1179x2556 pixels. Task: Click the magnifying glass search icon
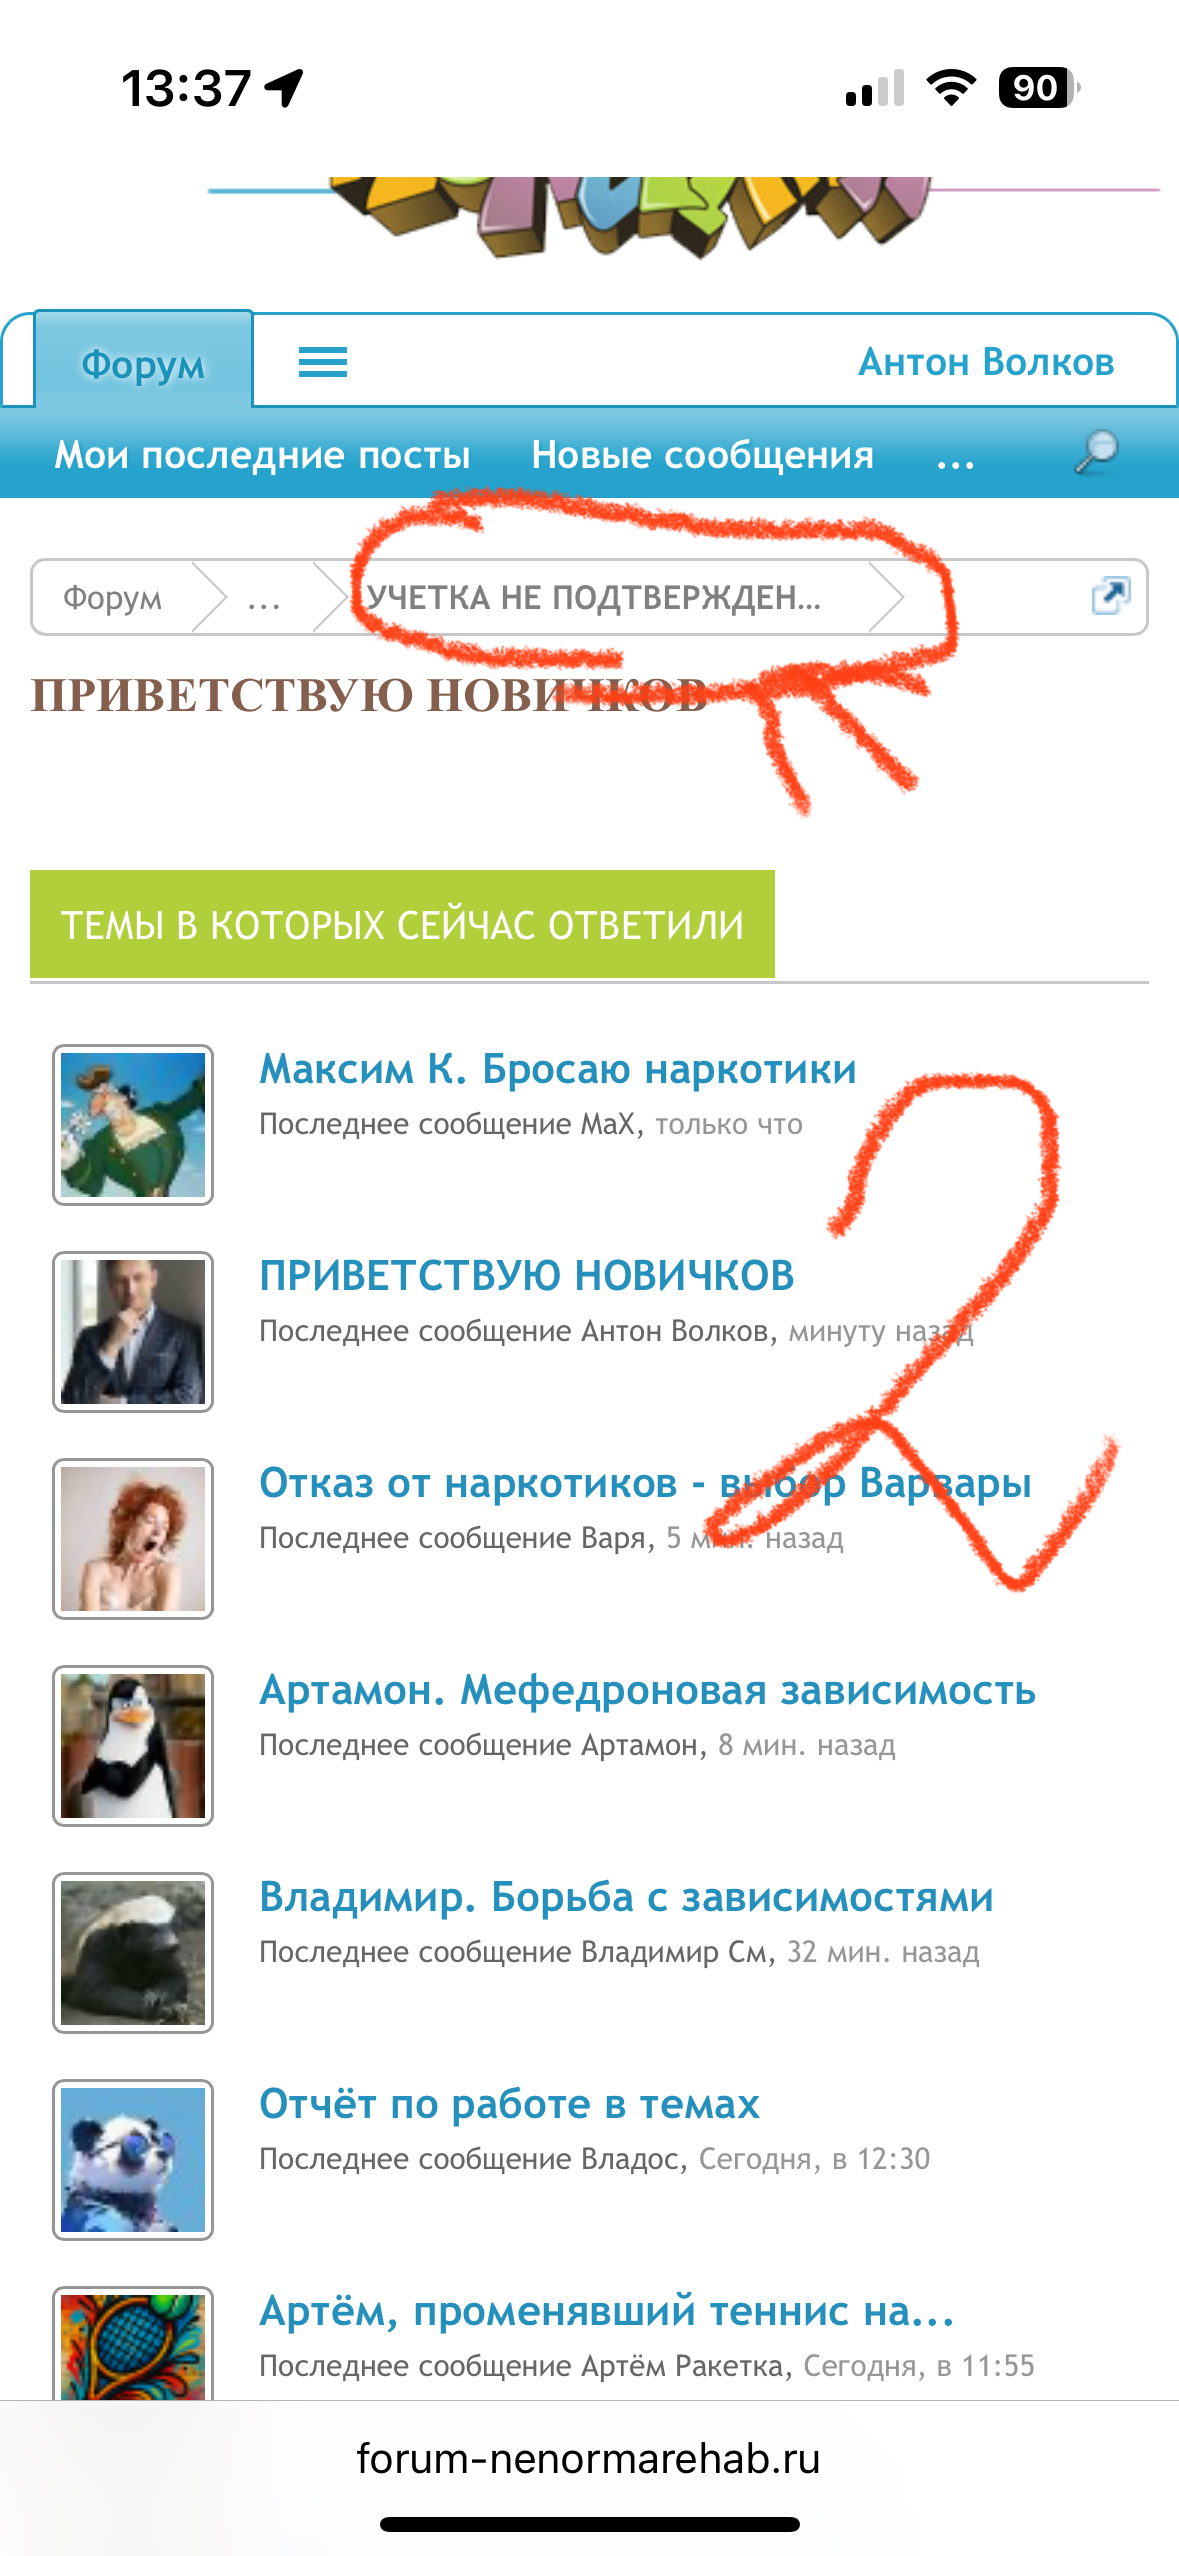click(1096, 453)
